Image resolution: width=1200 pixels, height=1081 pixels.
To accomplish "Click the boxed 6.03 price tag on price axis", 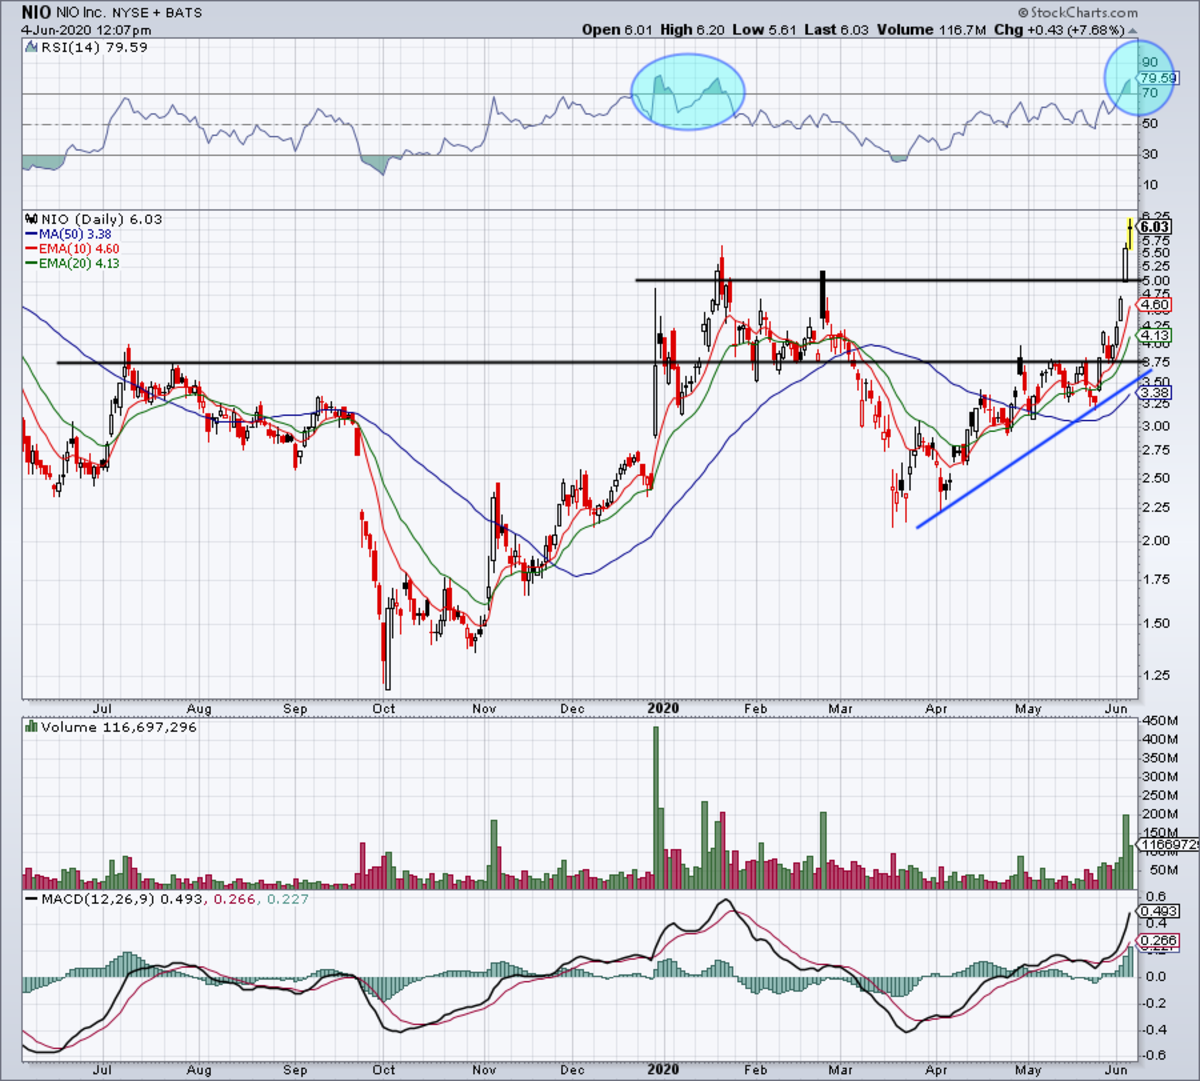I will 1155,227.
